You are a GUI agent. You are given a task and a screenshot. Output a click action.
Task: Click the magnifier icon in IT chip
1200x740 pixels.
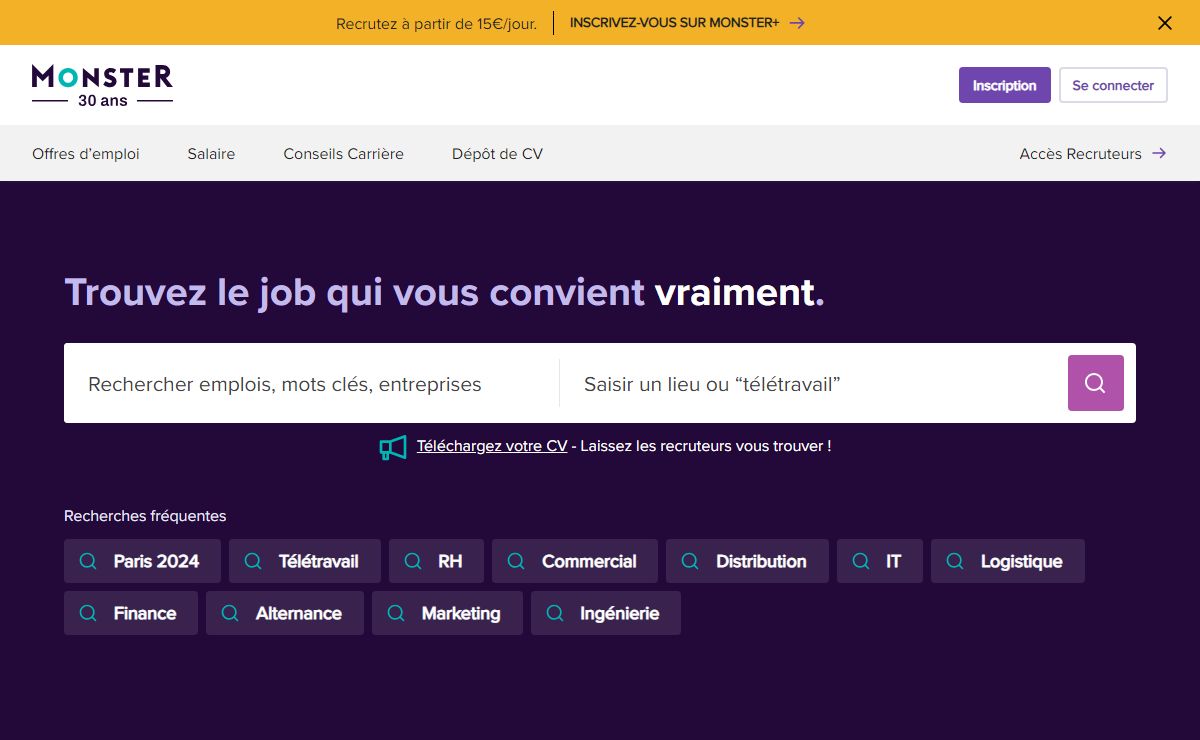click(861, 561)
